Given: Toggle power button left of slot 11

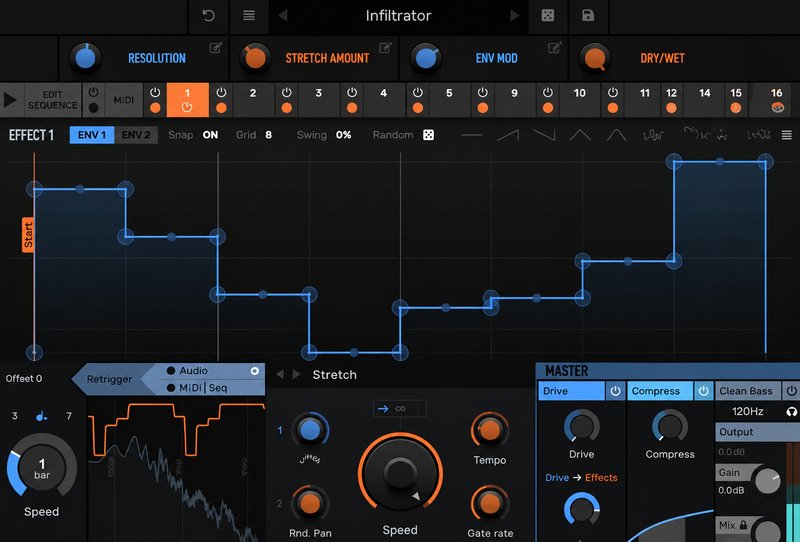Looking at the screenshot, I should point(613,93).
